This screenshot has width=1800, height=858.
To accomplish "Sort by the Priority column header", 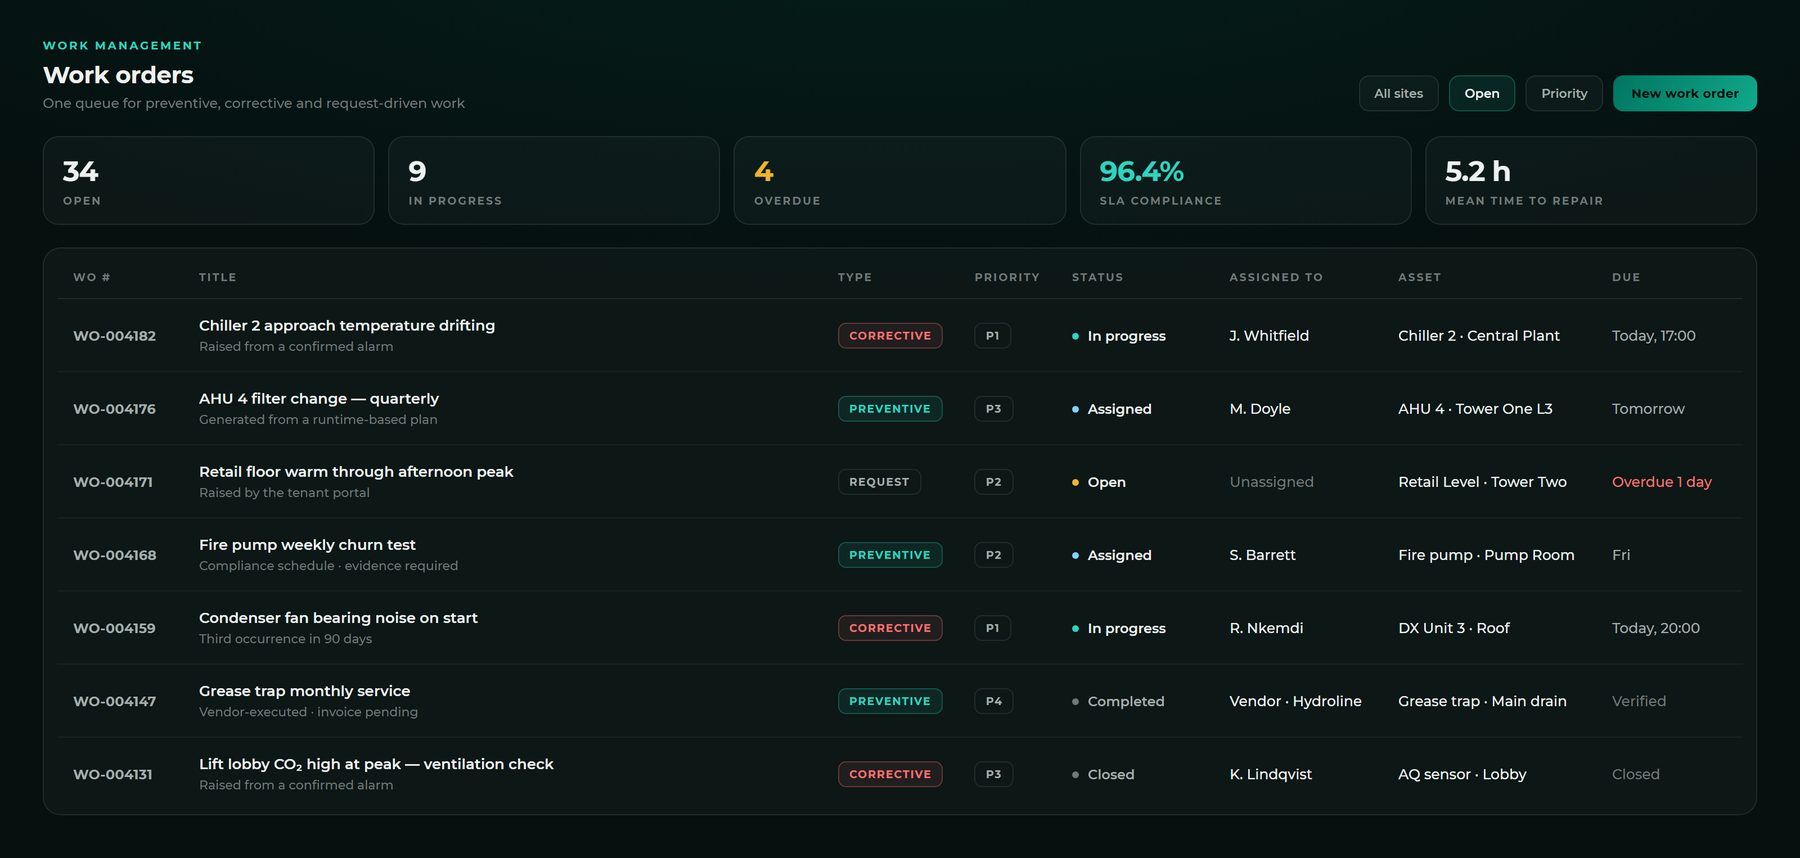I will point(1007,277).
